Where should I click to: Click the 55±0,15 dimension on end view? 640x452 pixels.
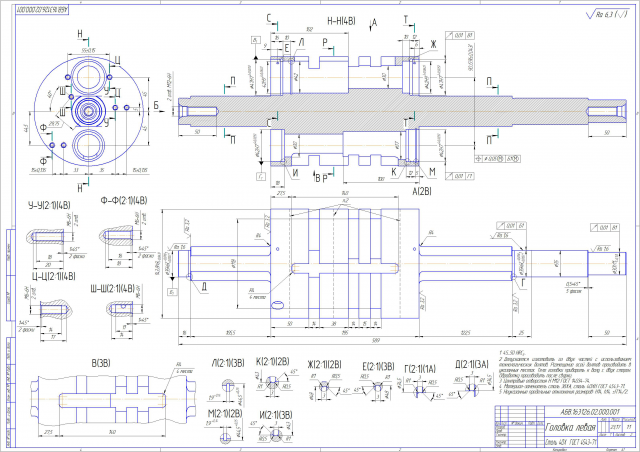tap(88, 50)
